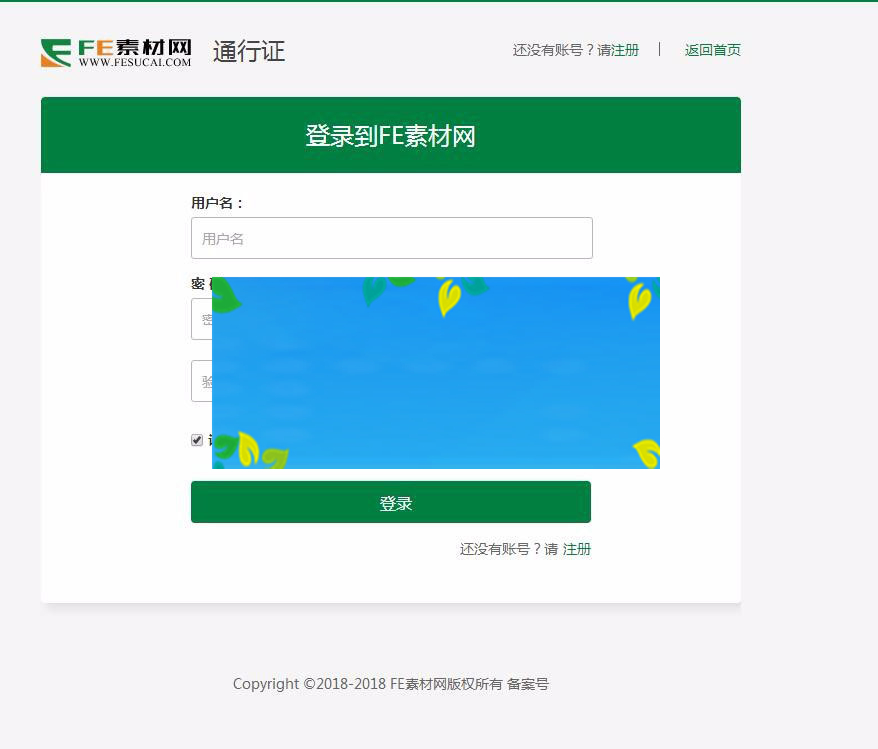Click the yellow leaf graphic on captcha image
This screenshot has width=878, height=749.
coord(448,299)
